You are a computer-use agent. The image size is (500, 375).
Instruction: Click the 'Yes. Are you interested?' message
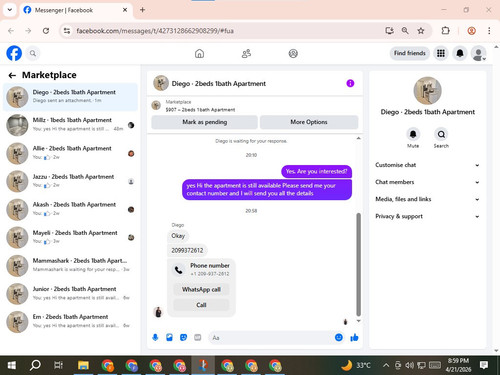[x=316, y=172]
